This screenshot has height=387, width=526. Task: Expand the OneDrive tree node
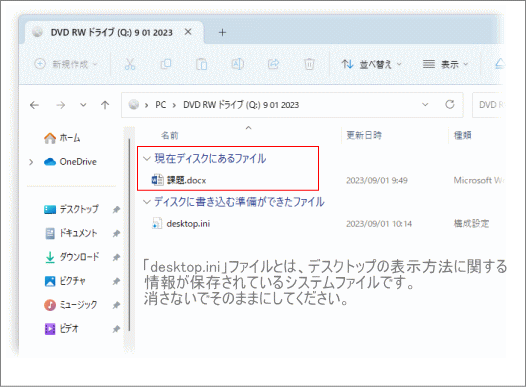click(31, 162)
